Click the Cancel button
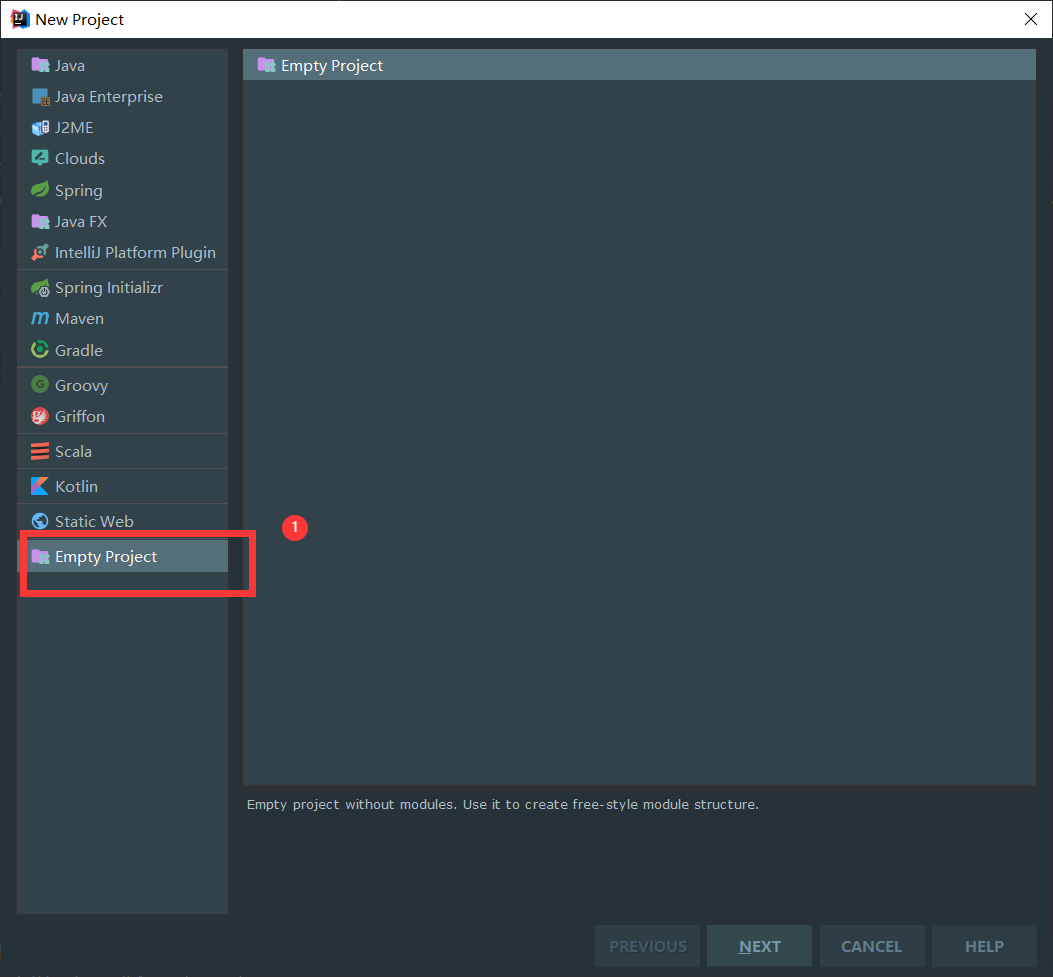Viewport: 1053px width, 977px height. point(872,946)
